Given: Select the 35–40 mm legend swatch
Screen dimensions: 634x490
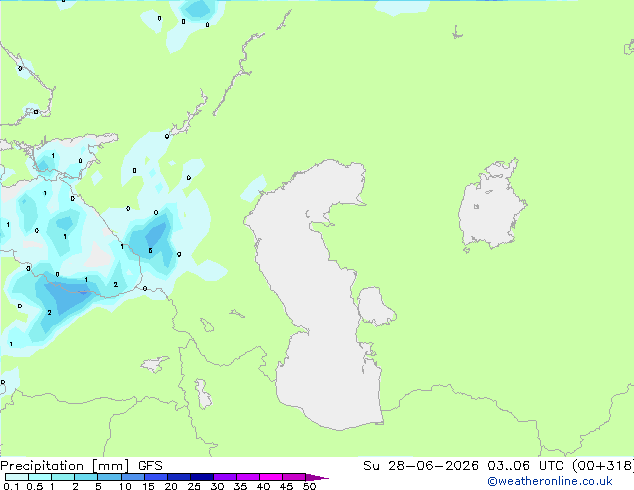Looking at the screenshot, I should (x=247, y=477).
